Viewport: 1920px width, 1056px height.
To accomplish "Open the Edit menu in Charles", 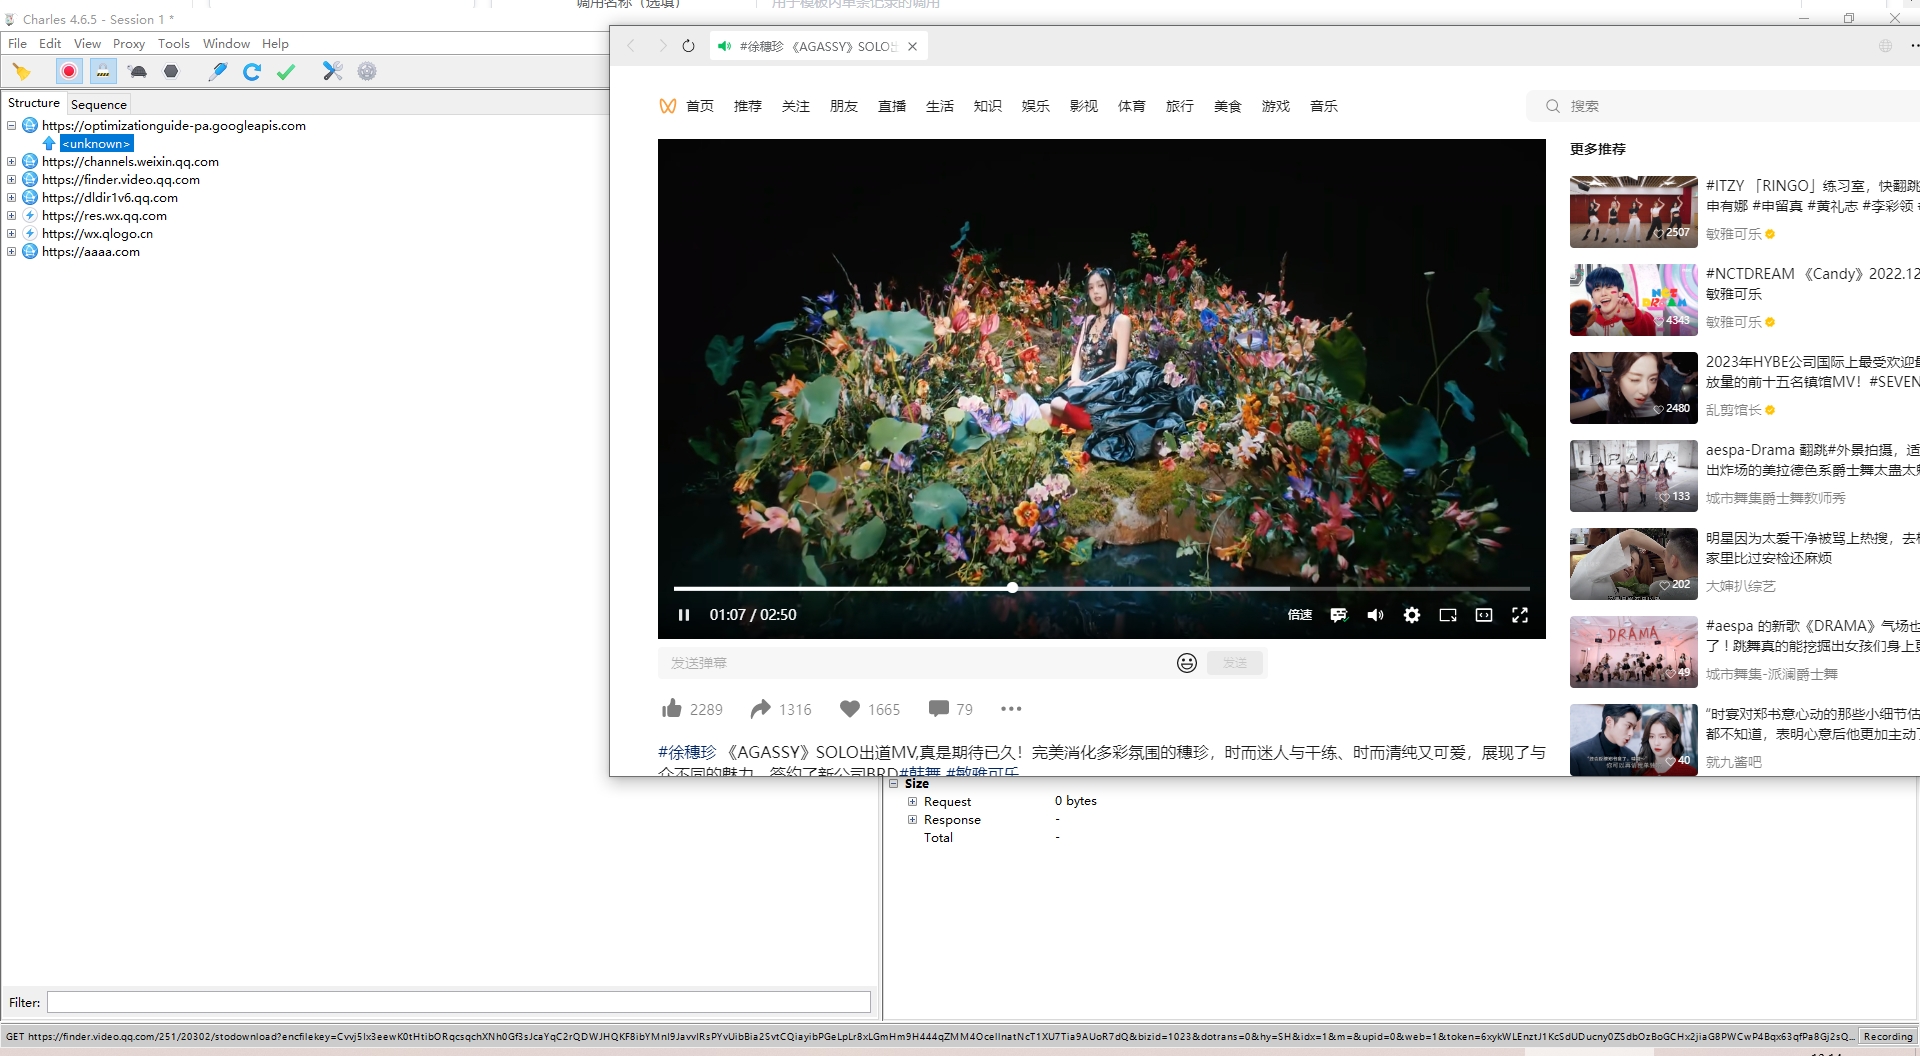I will click(x=50, y=43).
